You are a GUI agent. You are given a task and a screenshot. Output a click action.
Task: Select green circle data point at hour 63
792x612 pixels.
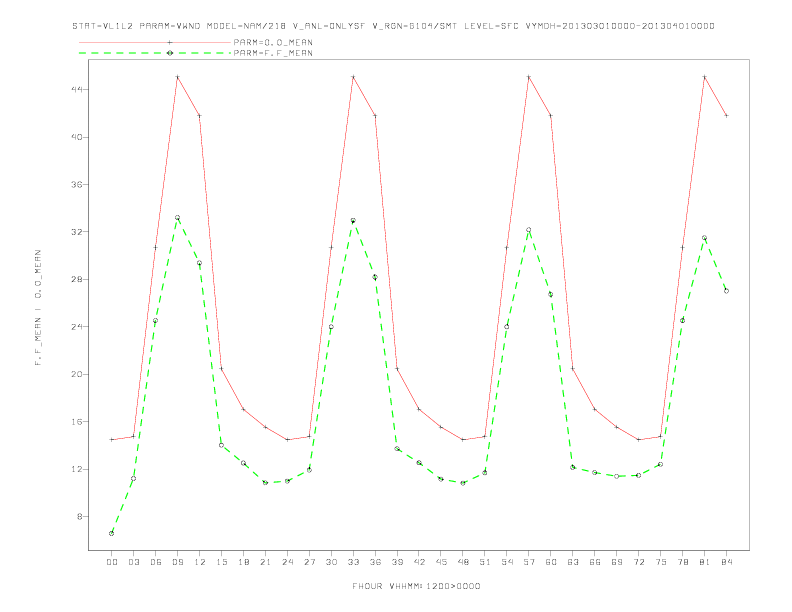[x=573, y=468]
